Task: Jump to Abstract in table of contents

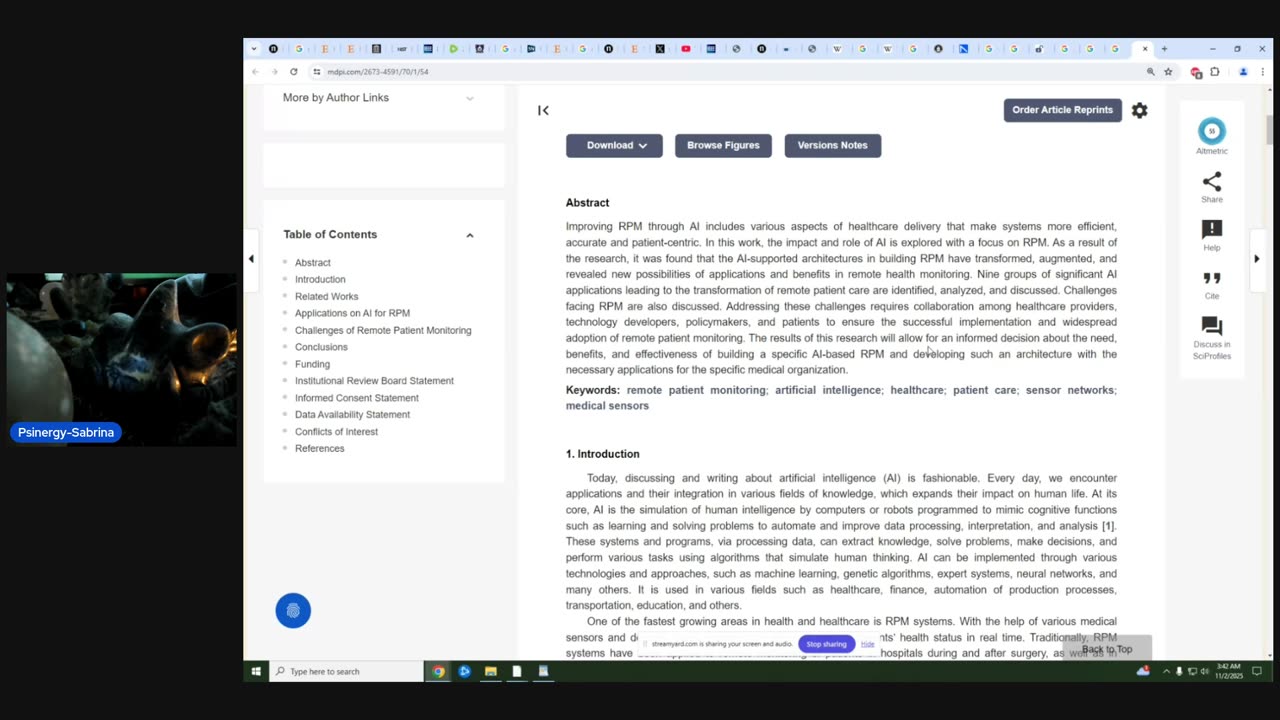Action: tap(313, 263)
